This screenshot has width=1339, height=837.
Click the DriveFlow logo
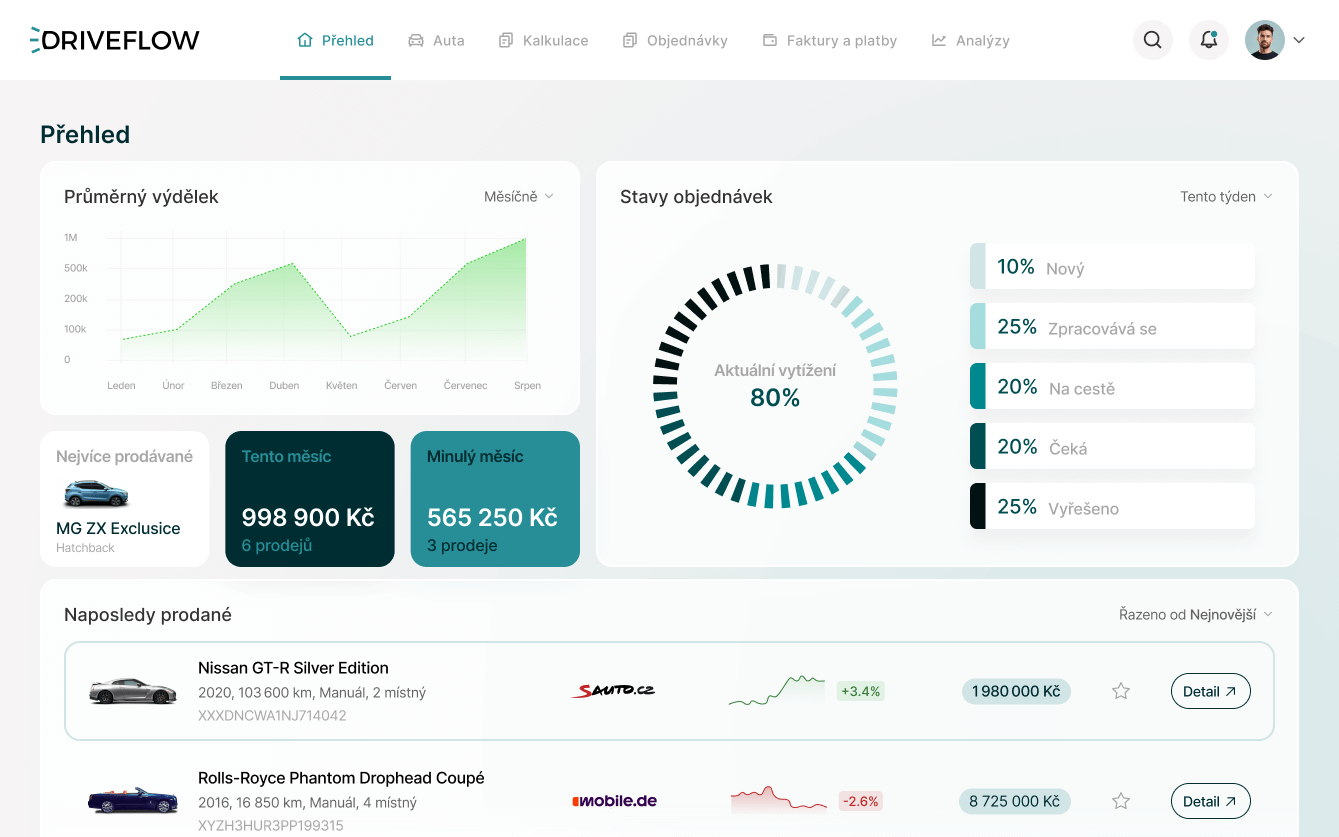tap(114, 40)
